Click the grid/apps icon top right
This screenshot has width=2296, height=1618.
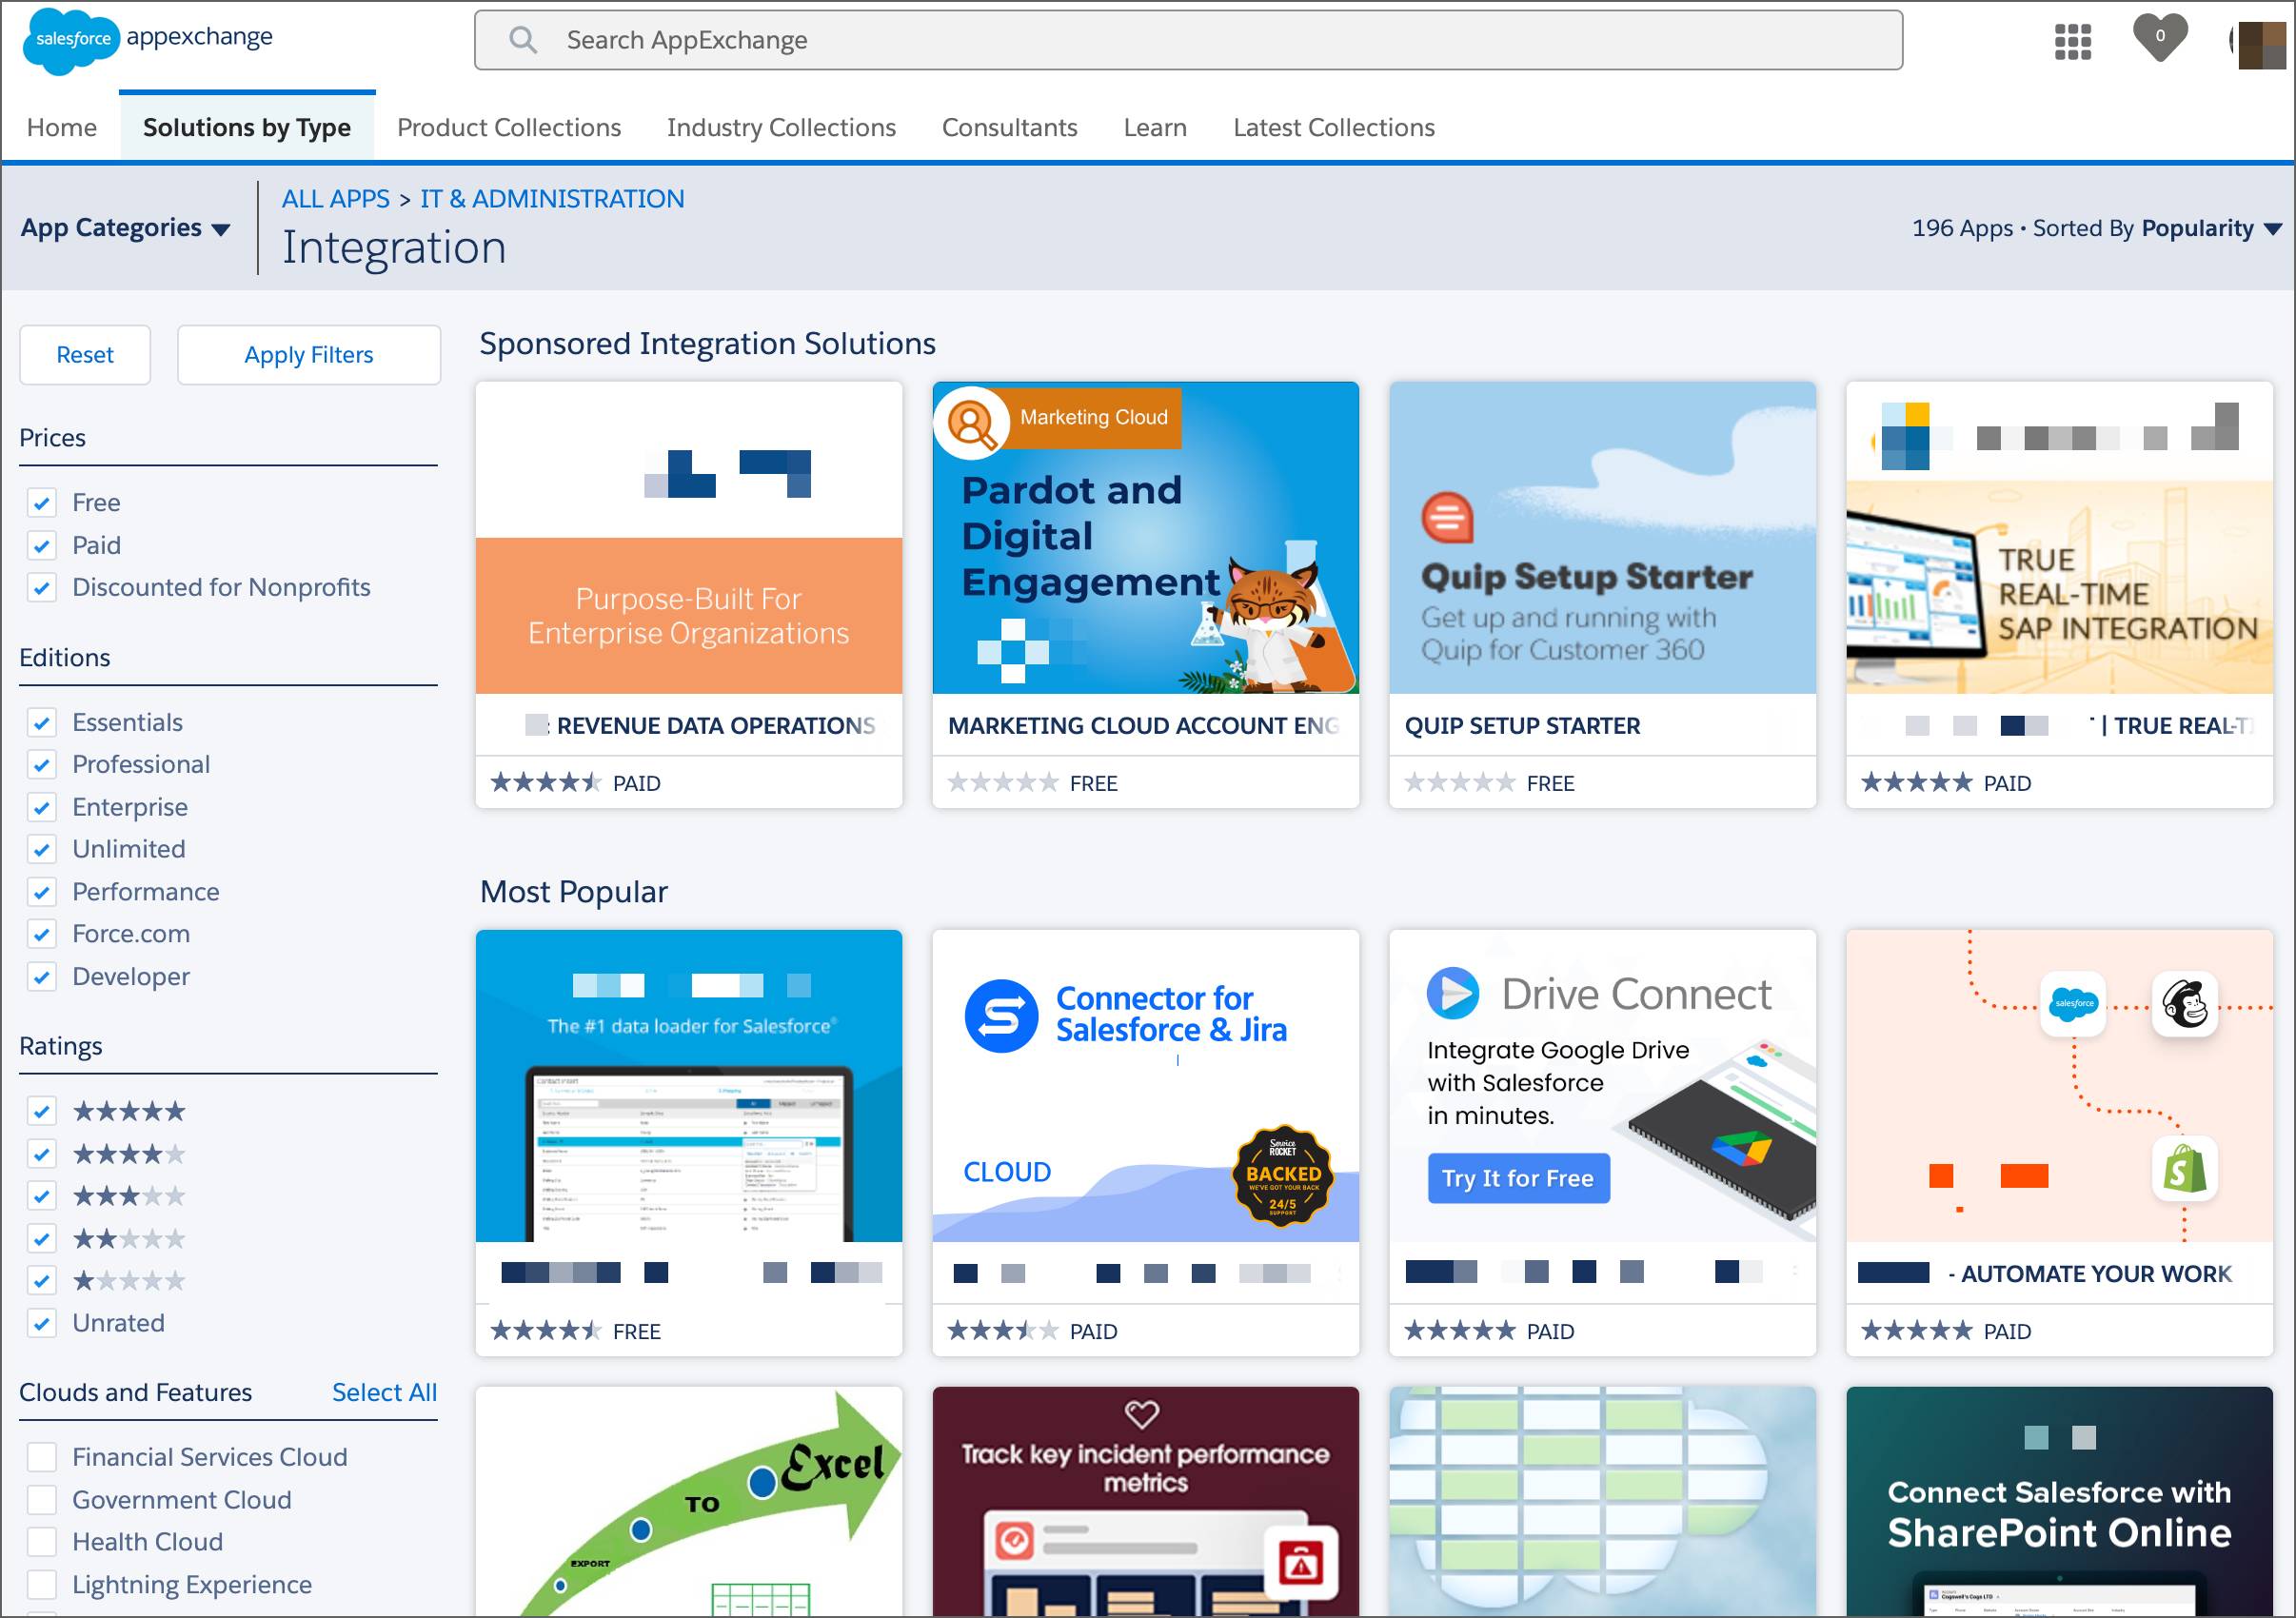[x=2072, y=38]
